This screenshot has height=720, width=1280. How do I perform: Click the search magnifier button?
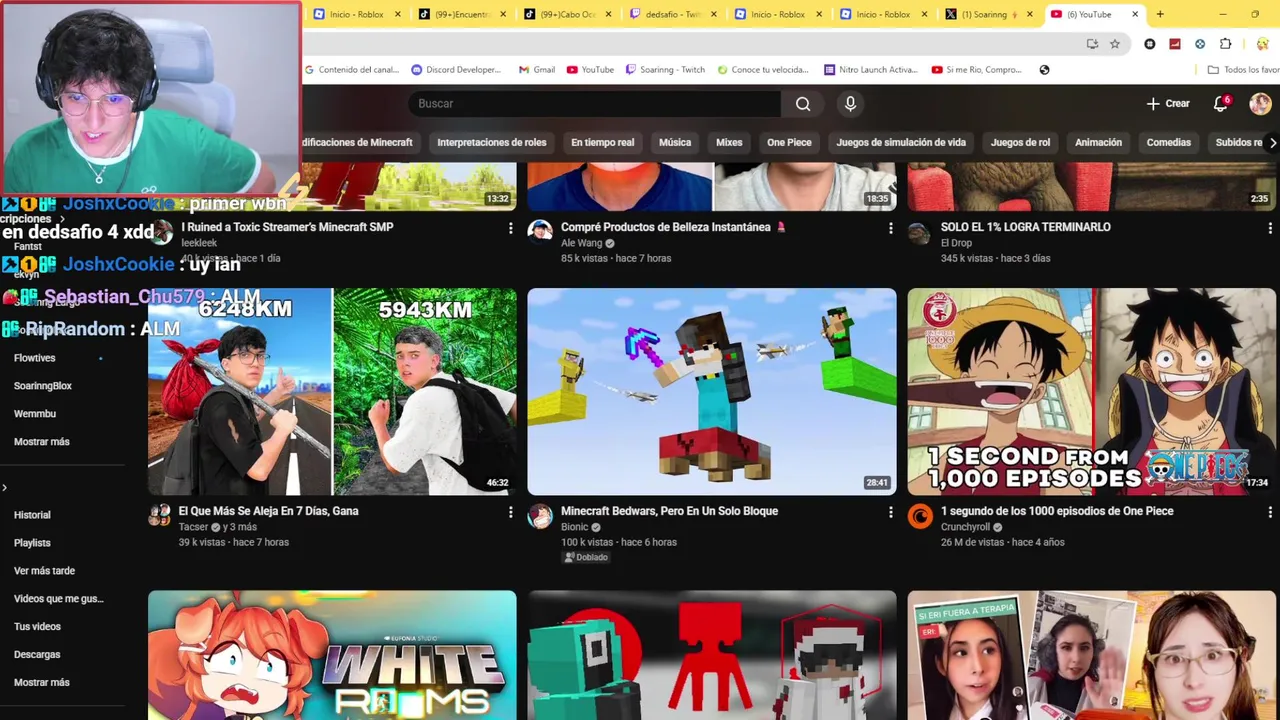(x=803, y=104)
